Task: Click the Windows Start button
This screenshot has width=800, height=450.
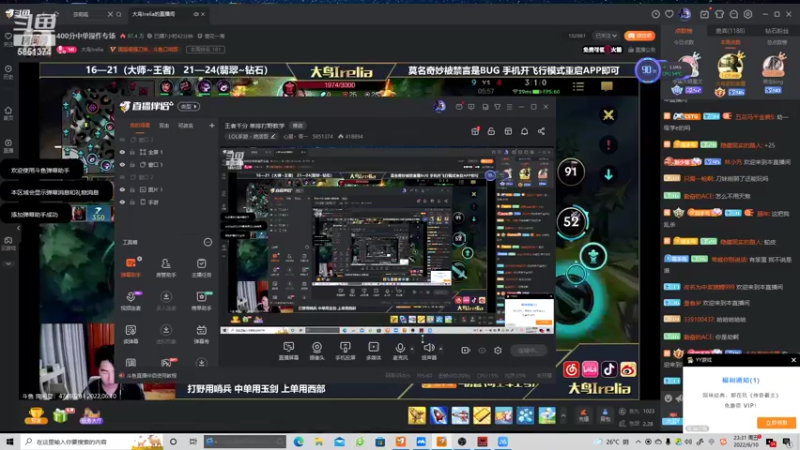Action: click(9, 442)
